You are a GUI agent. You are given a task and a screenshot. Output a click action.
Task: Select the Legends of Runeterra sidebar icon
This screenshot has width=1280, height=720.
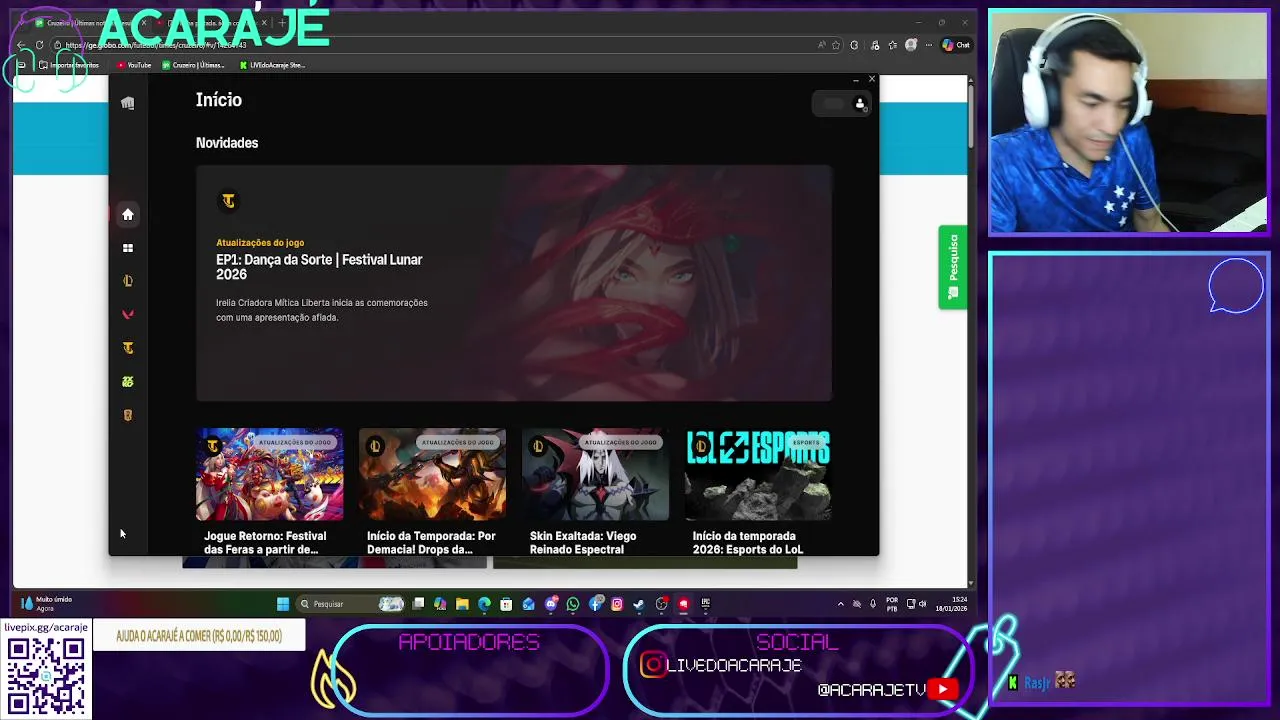point(128,415)
